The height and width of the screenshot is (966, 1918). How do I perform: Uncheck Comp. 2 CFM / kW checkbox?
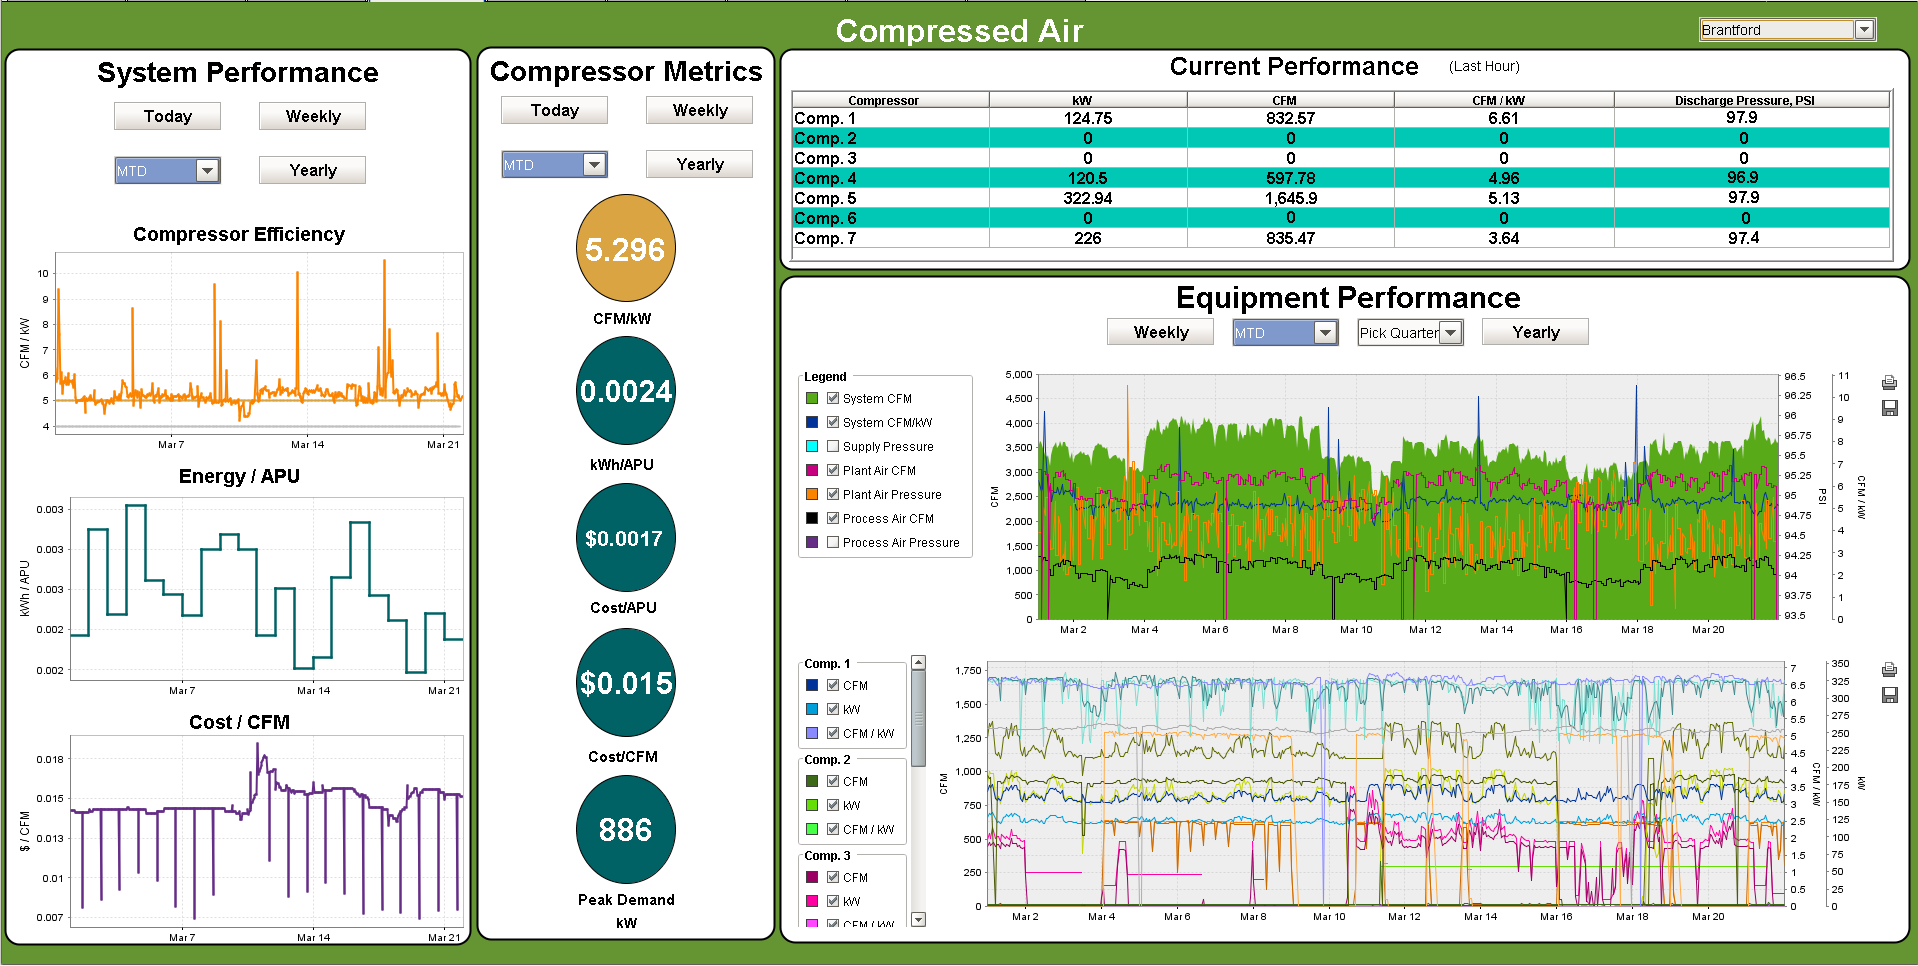(x=833, y=829)
